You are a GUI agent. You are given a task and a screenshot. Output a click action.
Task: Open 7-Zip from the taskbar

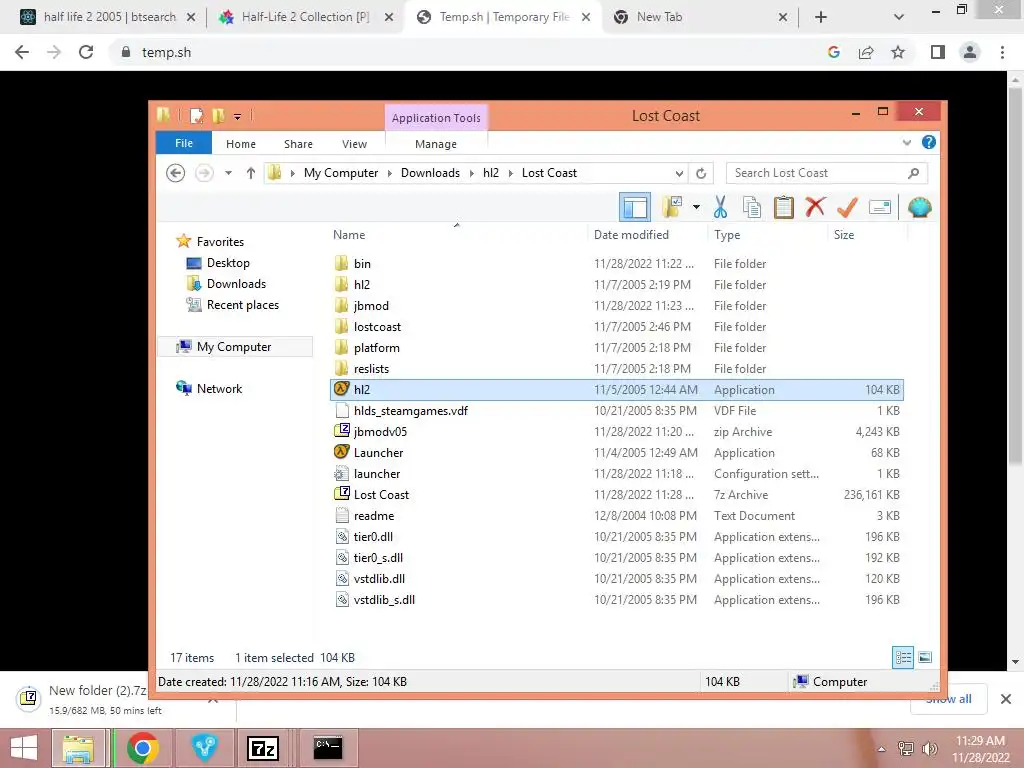pos(263,748)
